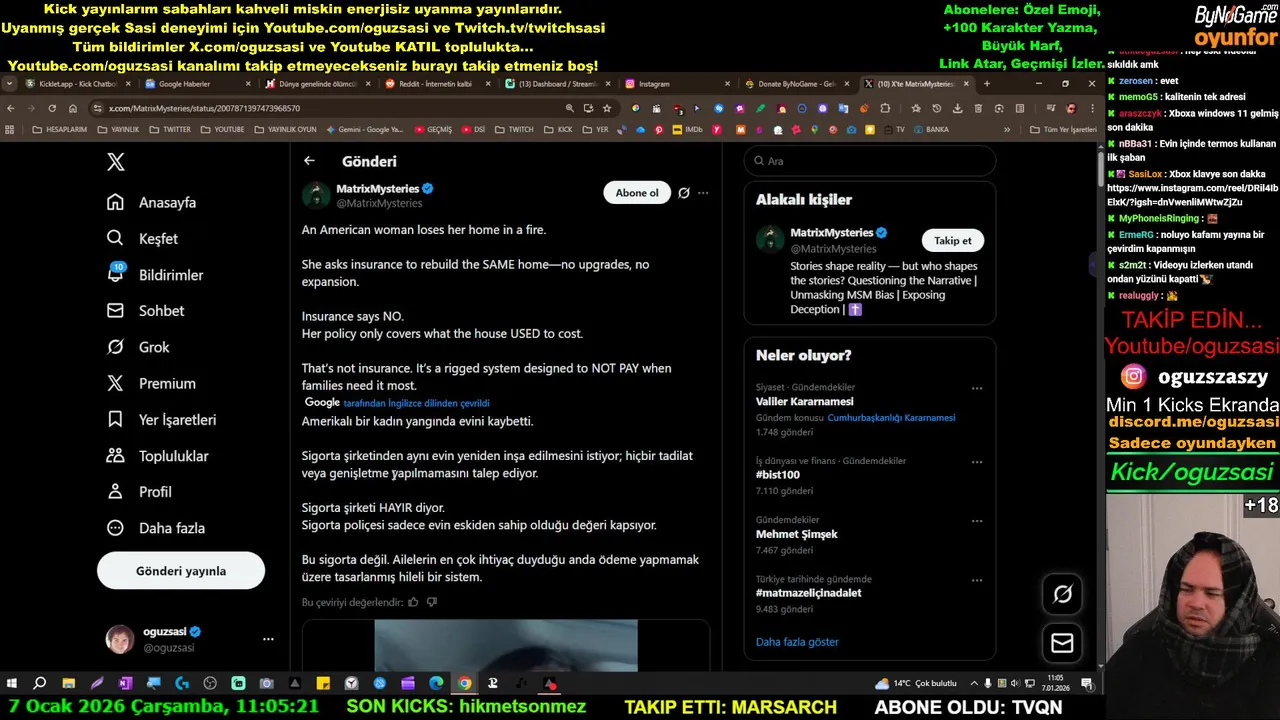Switch to the Dashboard / Stream tab
Viewport: 1280px width, 720px height.
point(557,84)
